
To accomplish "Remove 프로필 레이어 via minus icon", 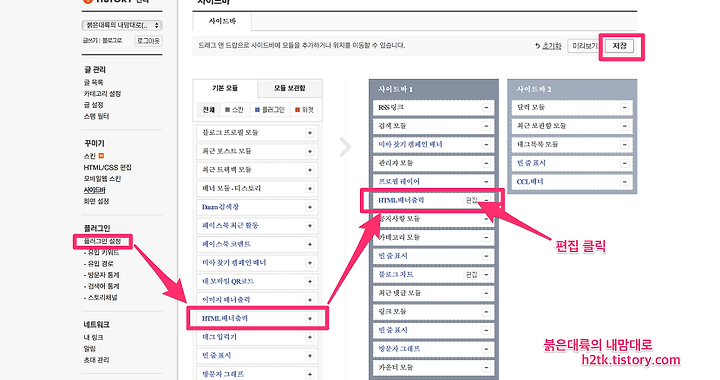I will [x=486, y=182].
